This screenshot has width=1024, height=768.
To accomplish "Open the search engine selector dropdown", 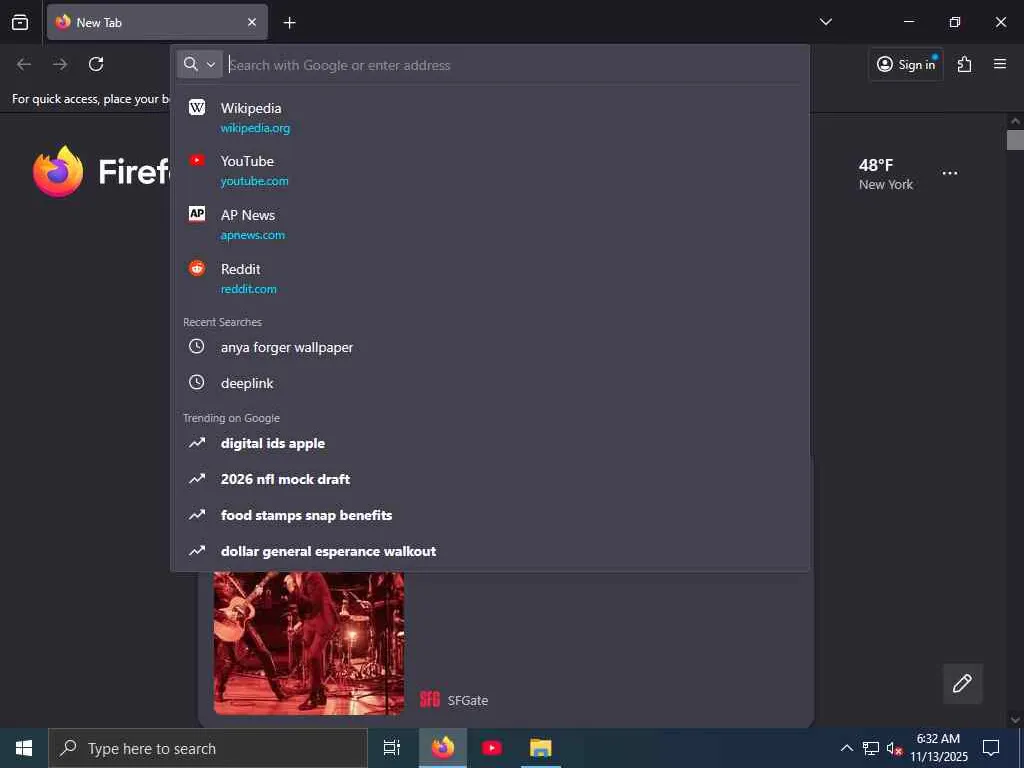I will tap(199, 64).
